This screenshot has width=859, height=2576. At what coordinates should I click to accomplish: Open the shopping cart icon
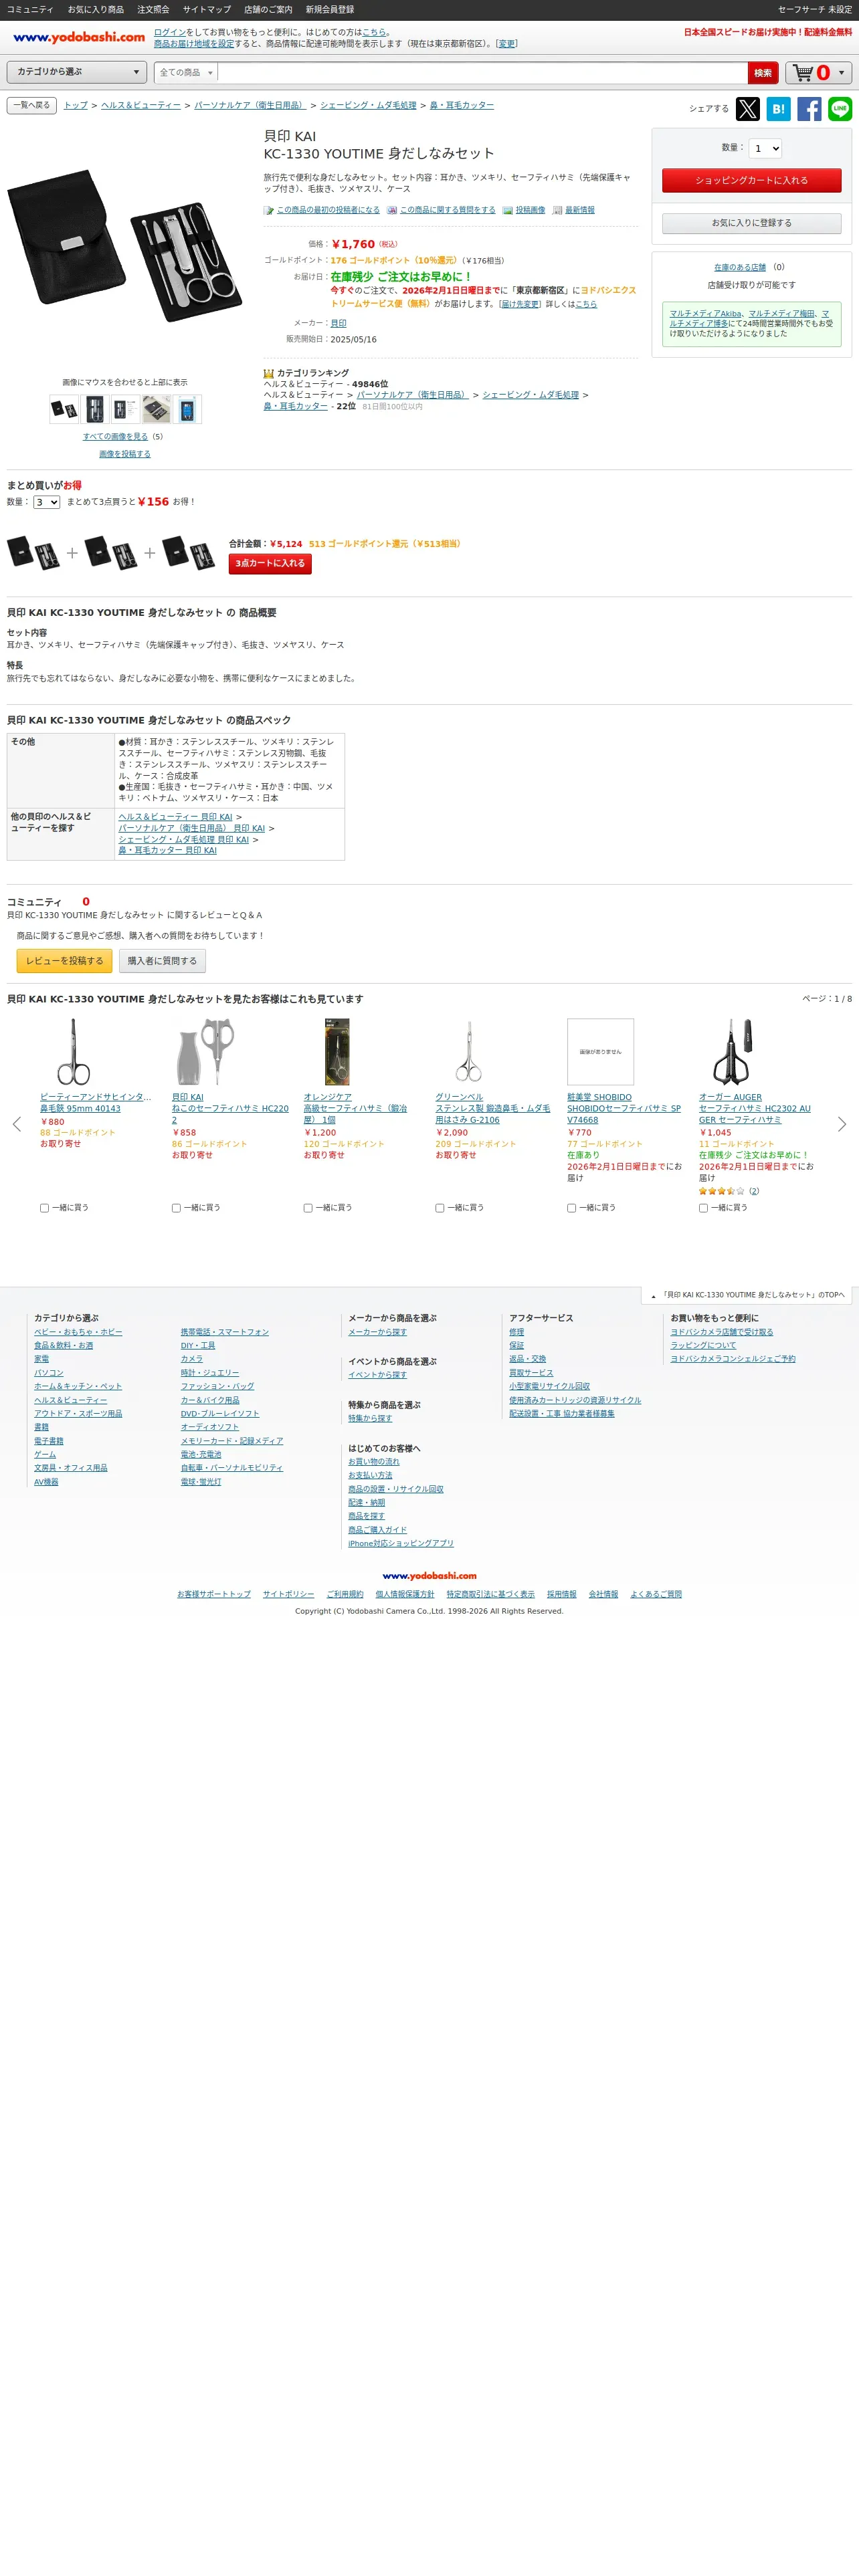click(803, 73)
